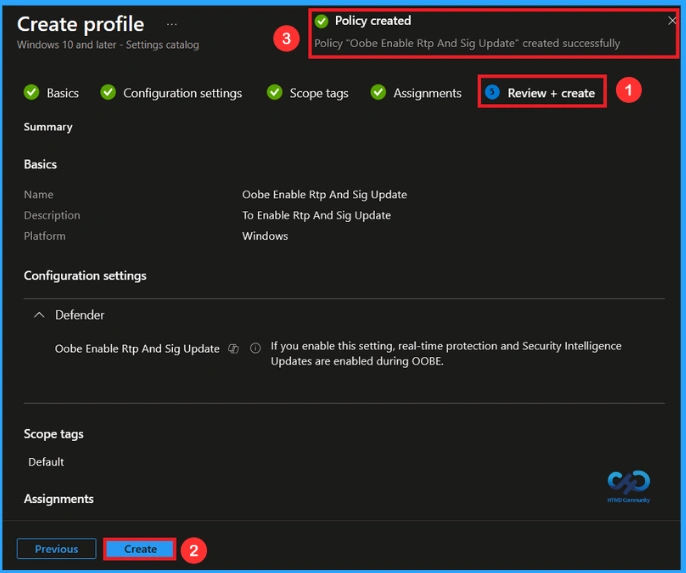Viewport: 686px width, 573px height.
Task: Select the Default scope tag
Action: [x=46, y=462]
